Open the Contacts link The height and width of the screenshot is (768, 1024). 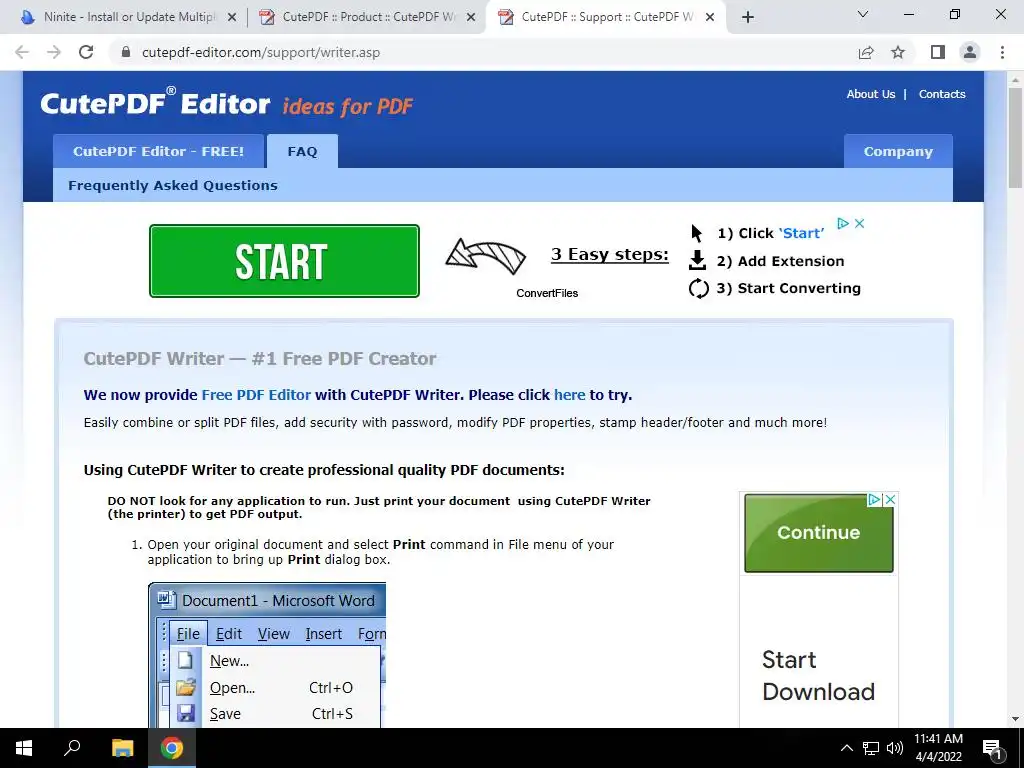click(x=942, y=94)
